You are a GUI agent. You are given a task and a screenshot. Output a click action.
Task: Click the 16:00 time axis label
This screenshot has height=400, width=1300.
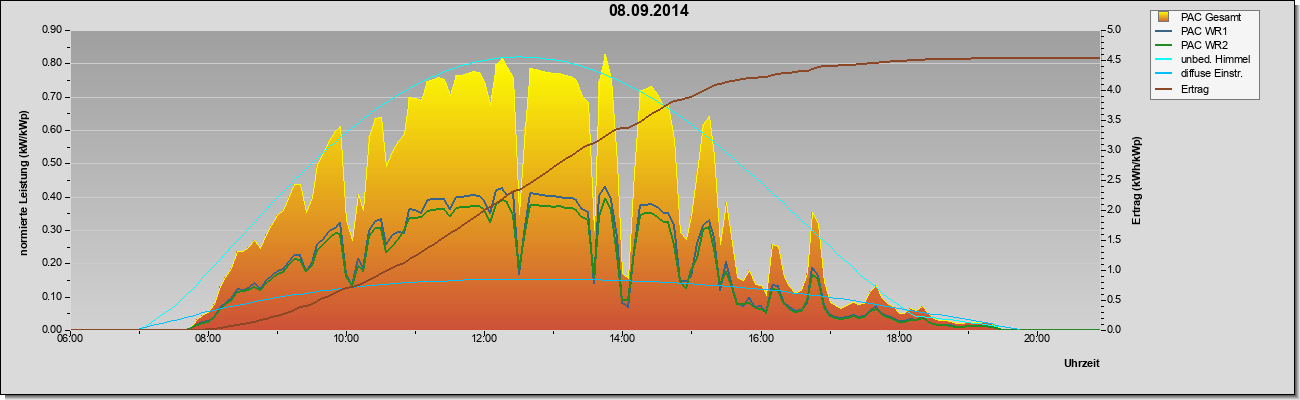pos(760,338)
